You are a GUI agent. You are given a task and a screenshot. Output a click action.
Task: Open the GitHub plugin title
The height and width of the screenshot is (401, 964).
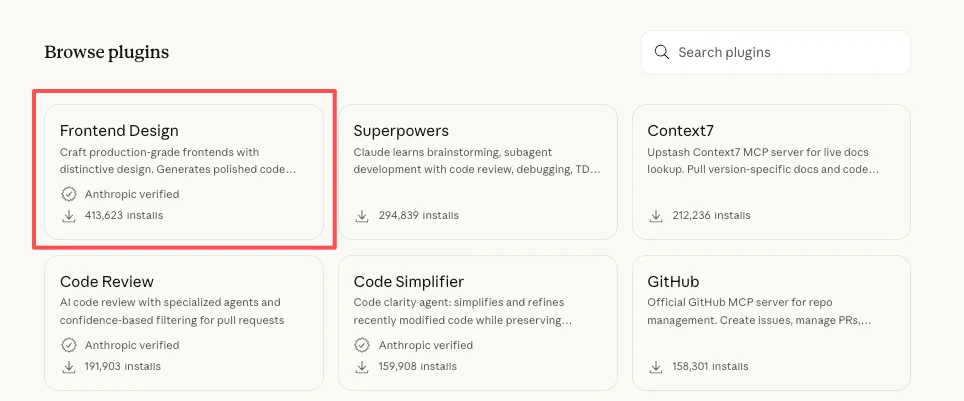point(672,282)
